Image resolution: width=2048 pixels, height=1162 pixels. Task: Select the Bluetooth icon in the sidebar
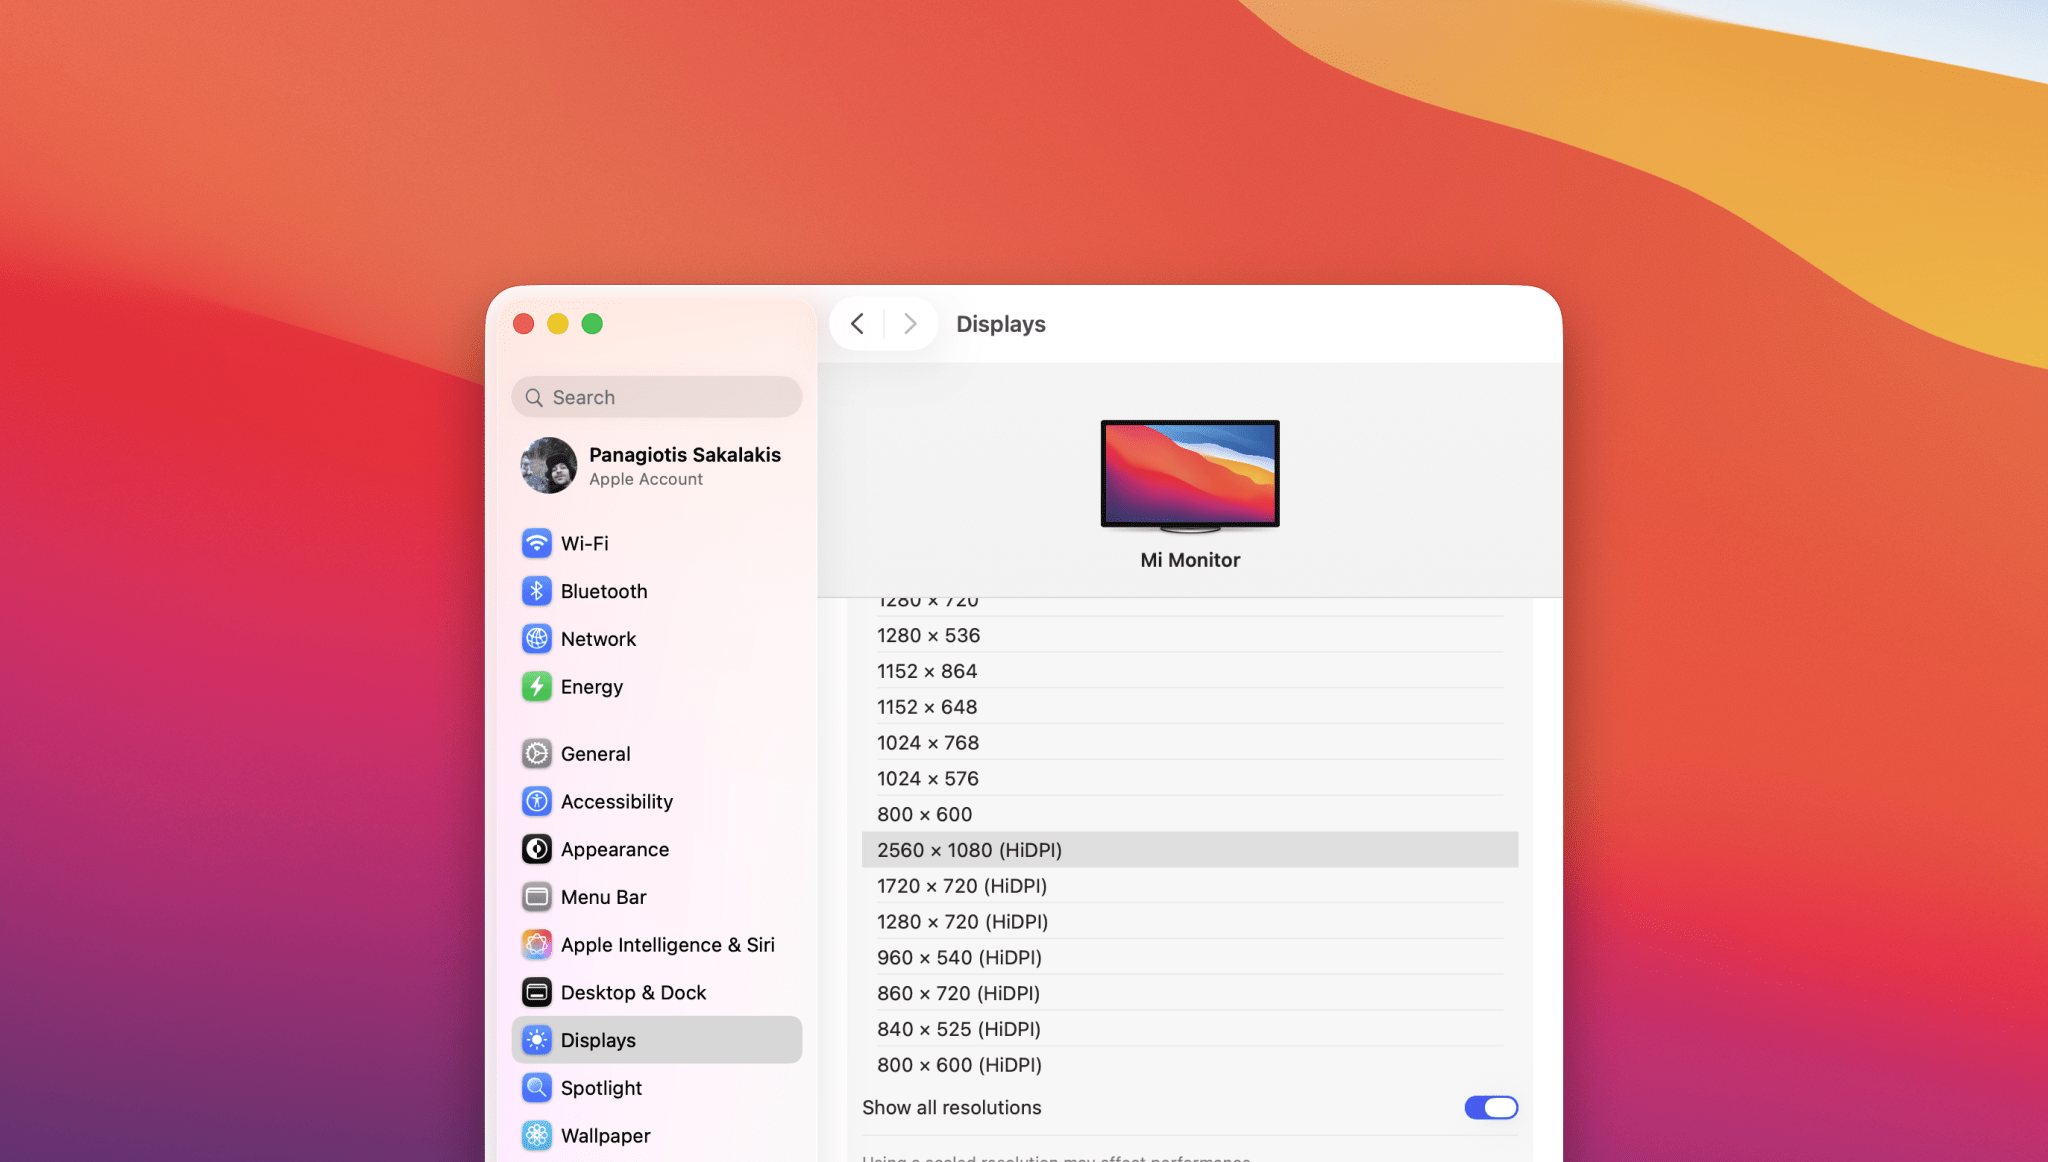point(537,591)
